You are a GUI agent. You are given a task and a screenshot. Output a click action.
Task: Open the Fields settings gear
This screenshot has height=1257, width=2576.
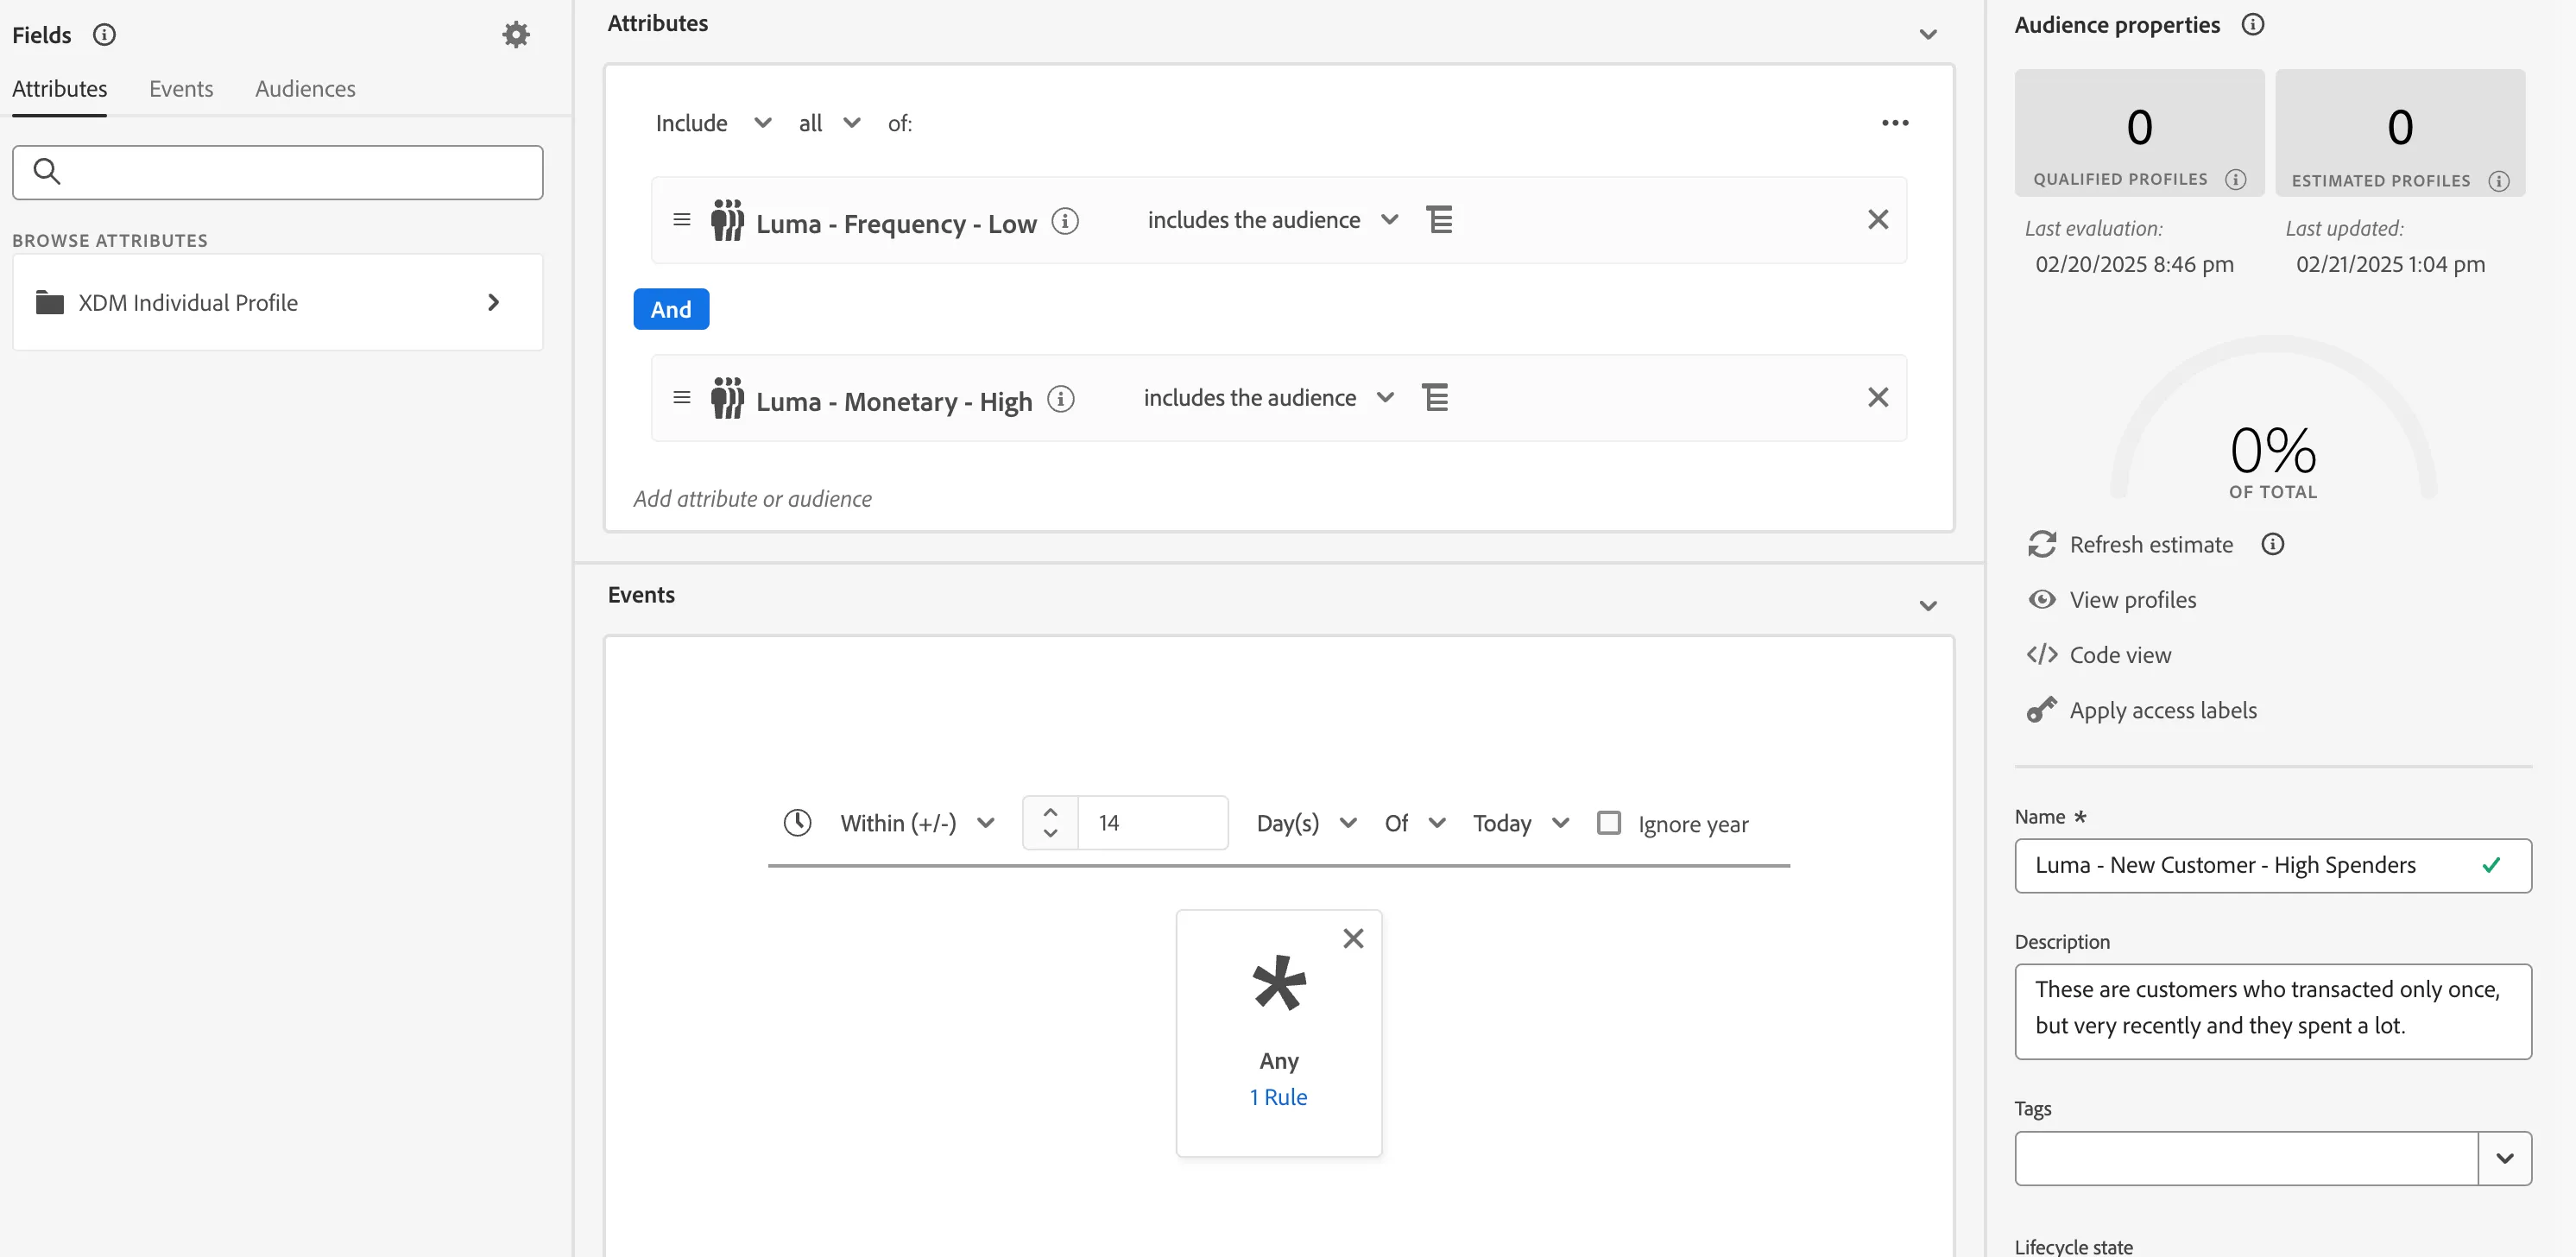515,35
